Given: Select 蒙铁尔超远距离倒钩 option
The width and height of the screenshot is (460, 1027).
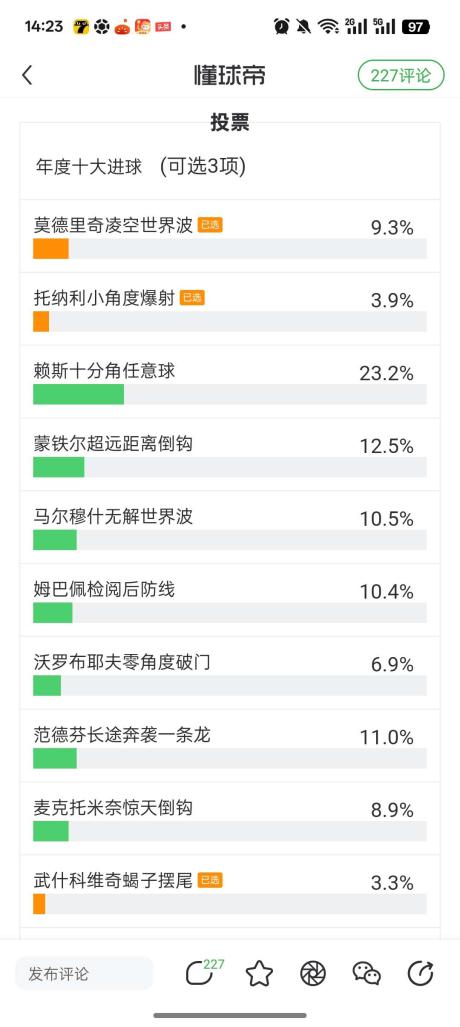Looking at the screenshot, I should [230, 455].
